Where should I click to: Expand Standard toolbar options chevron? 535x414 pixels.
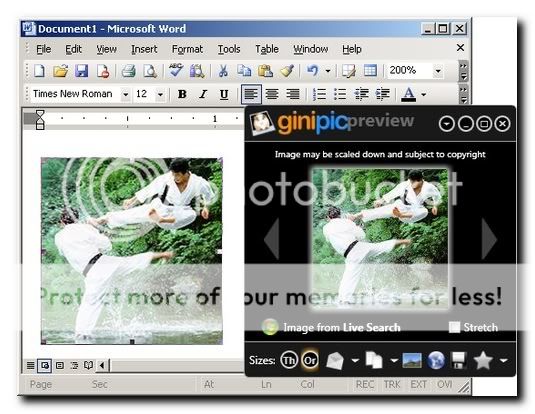(463, 71)
